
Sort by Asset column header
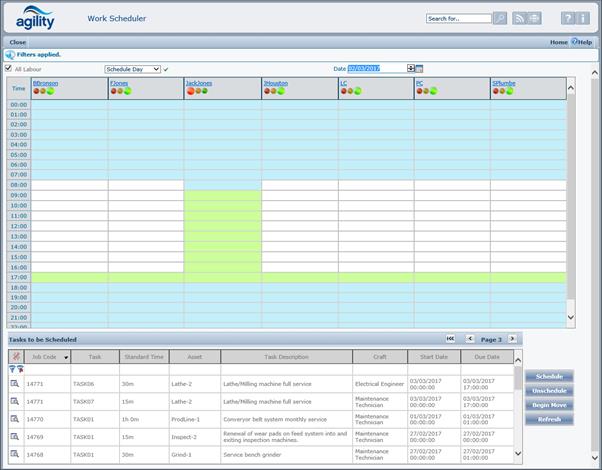click(x=195, y=357)
